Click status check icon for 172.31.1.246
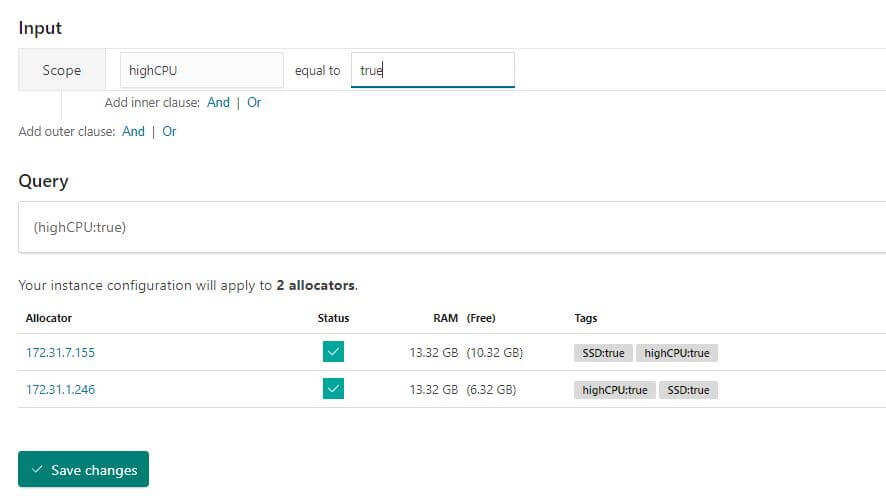 pyautogui.click(x=333, y=389)
